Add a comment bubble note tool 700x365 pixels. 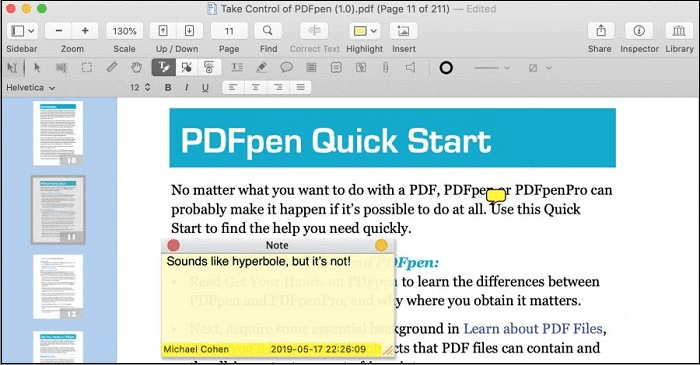286,68
